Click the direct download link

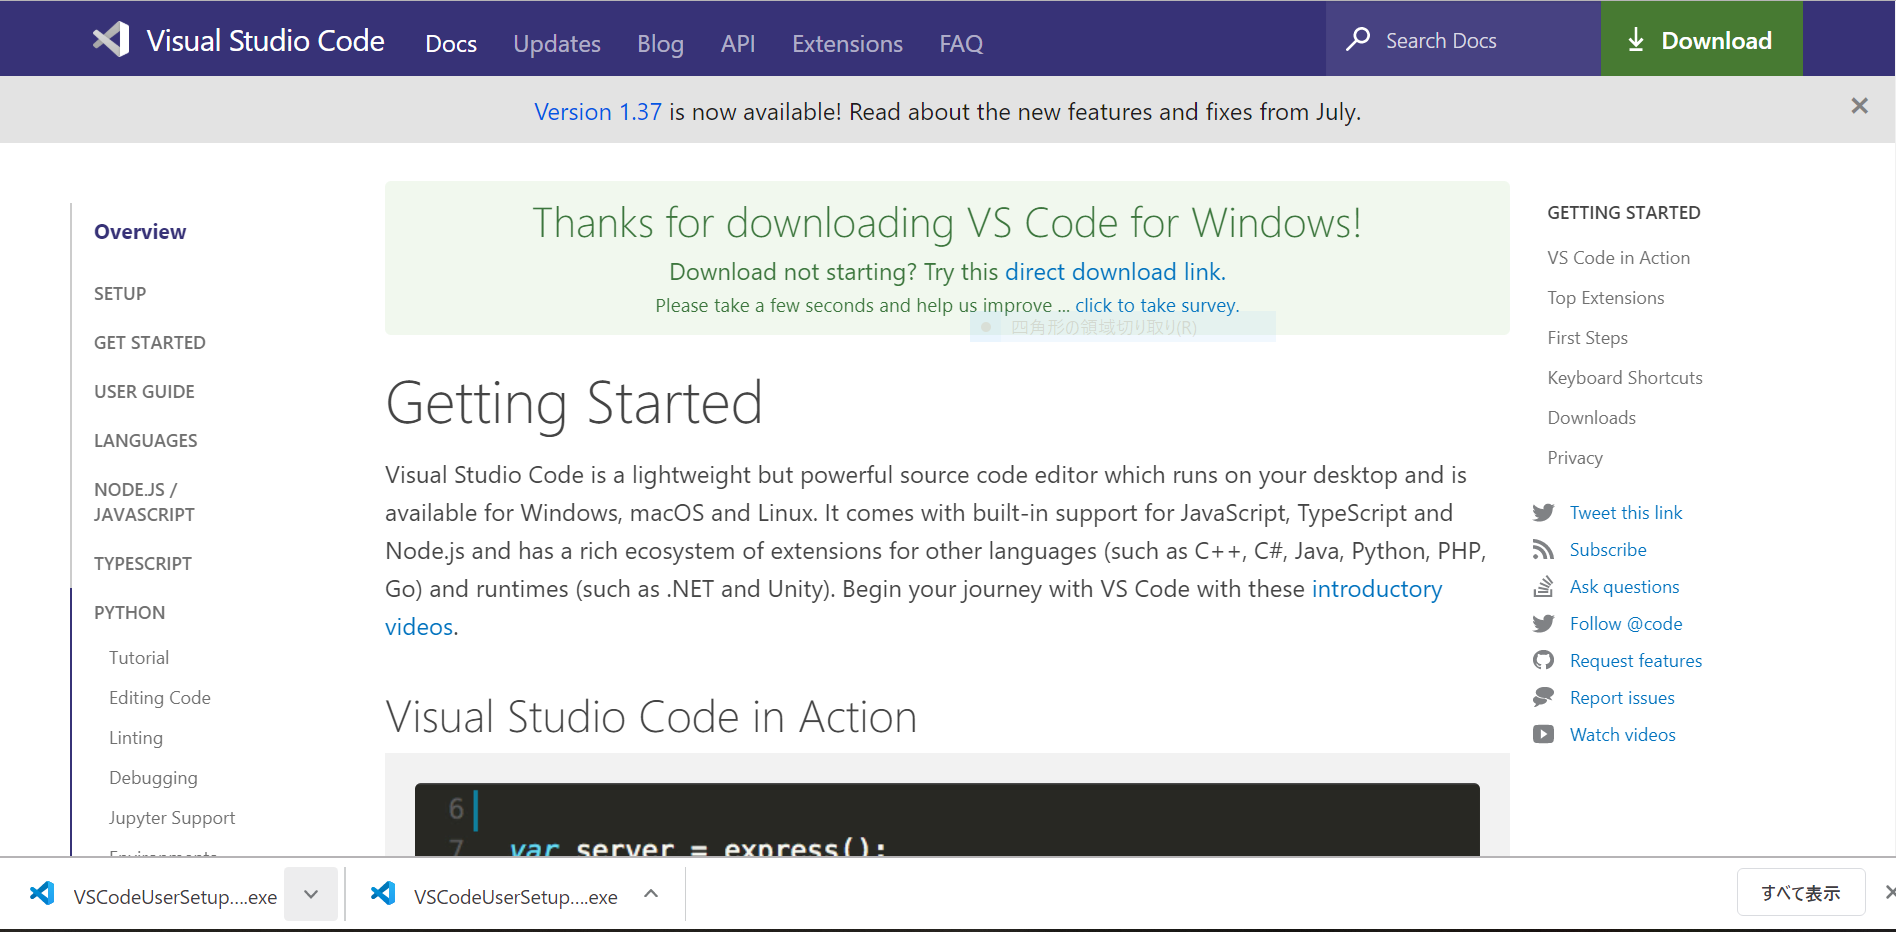click(1113, 272)
